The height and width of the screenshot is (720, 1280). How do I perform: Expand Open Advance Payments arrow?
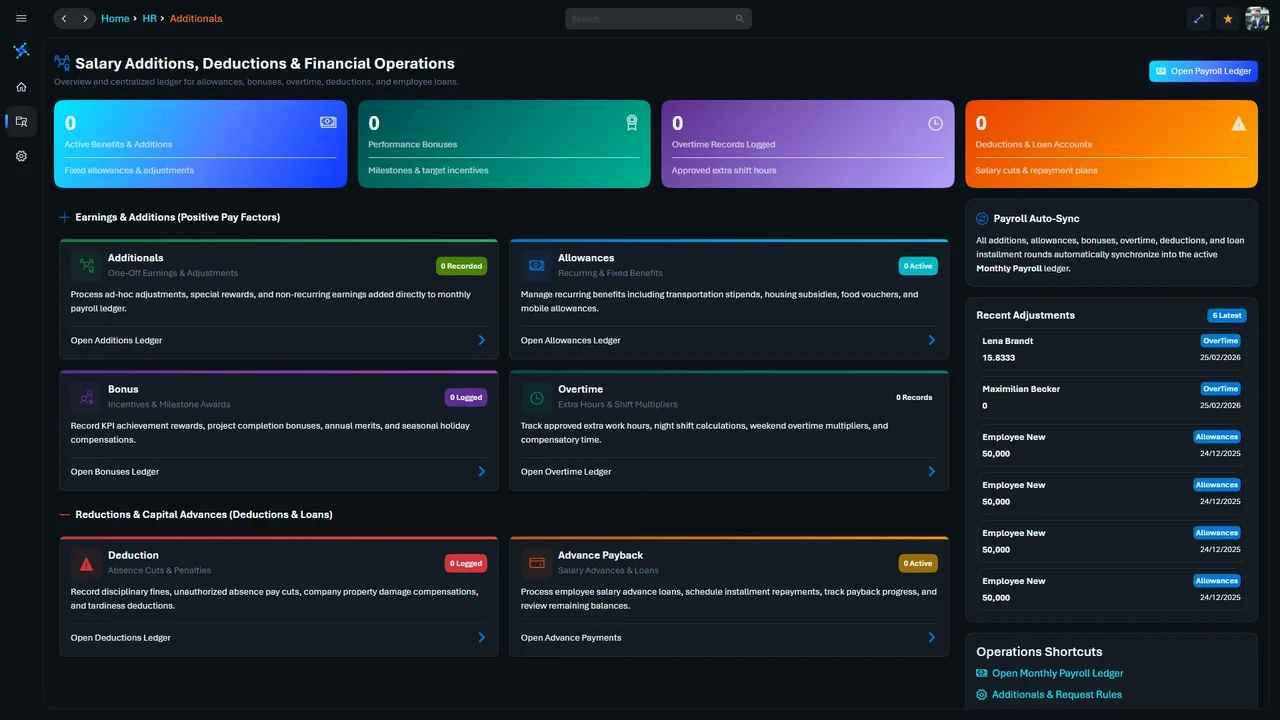pos(932,637)
